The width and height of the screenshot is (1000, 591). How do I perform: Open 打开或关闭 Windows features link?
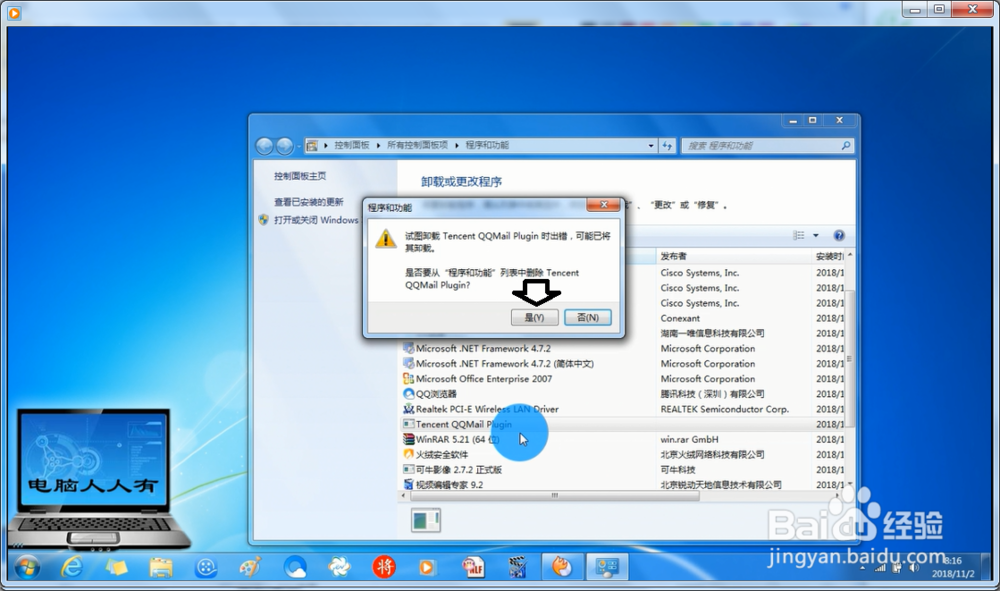[316, 220]
